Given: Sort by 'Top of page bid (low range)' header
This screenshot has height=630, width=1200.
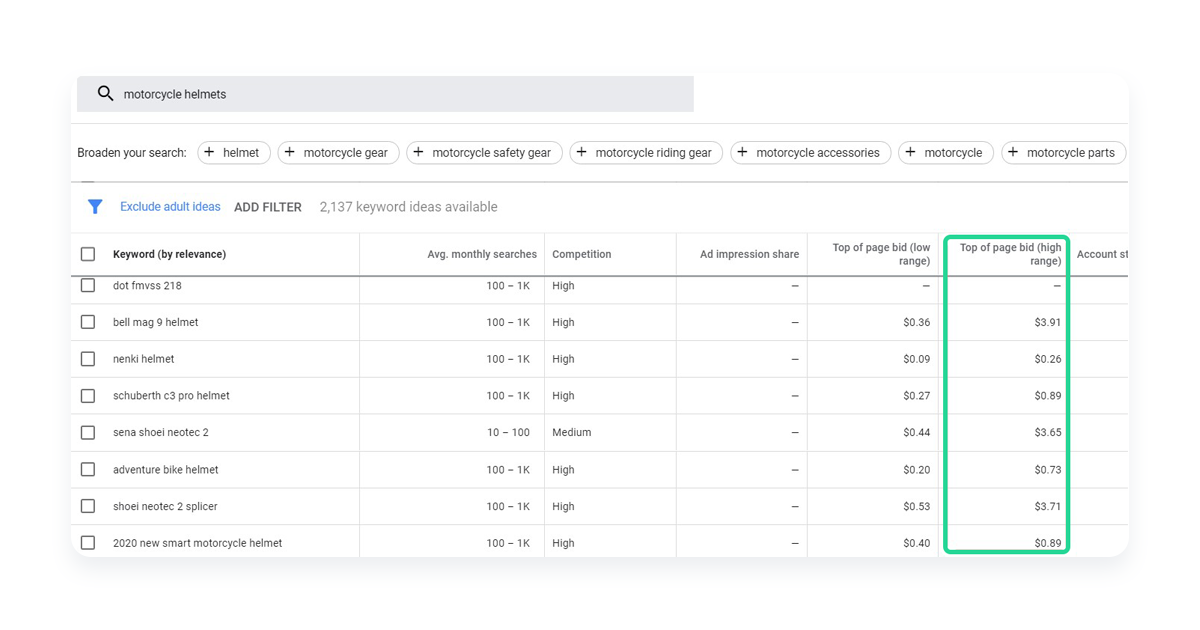Looking at the screenshot, I should click(x=881, y=254).
